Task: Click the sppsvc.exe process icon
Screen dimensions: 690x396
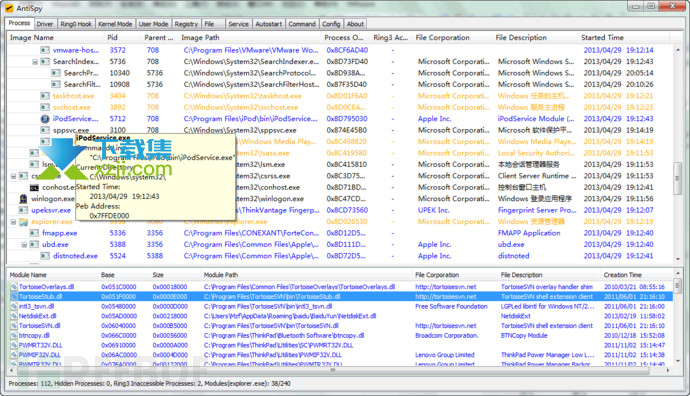Action: tap(45, 130)
